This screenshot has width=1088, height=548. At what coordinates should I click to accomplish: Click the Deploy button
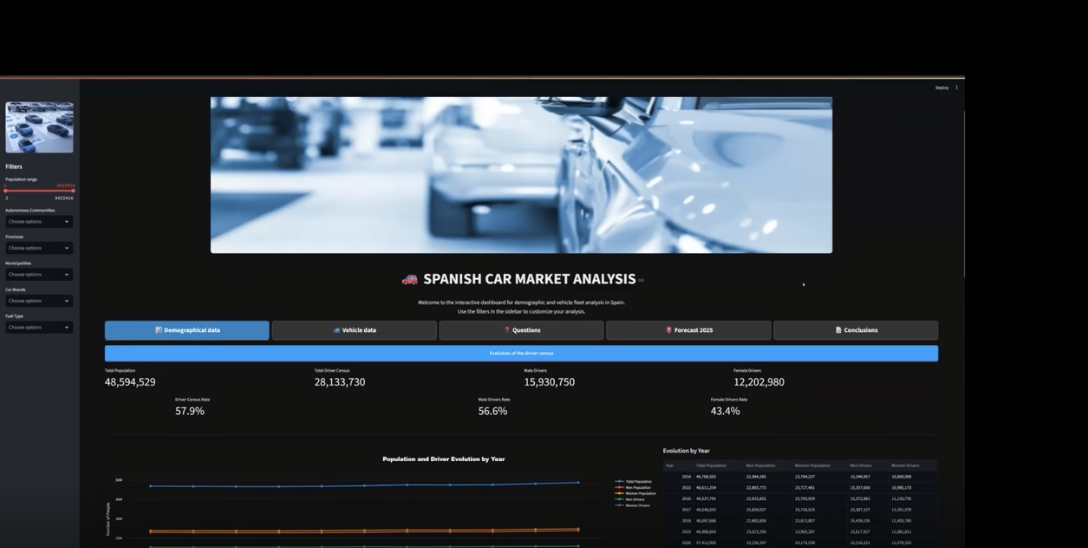(941, 88)
